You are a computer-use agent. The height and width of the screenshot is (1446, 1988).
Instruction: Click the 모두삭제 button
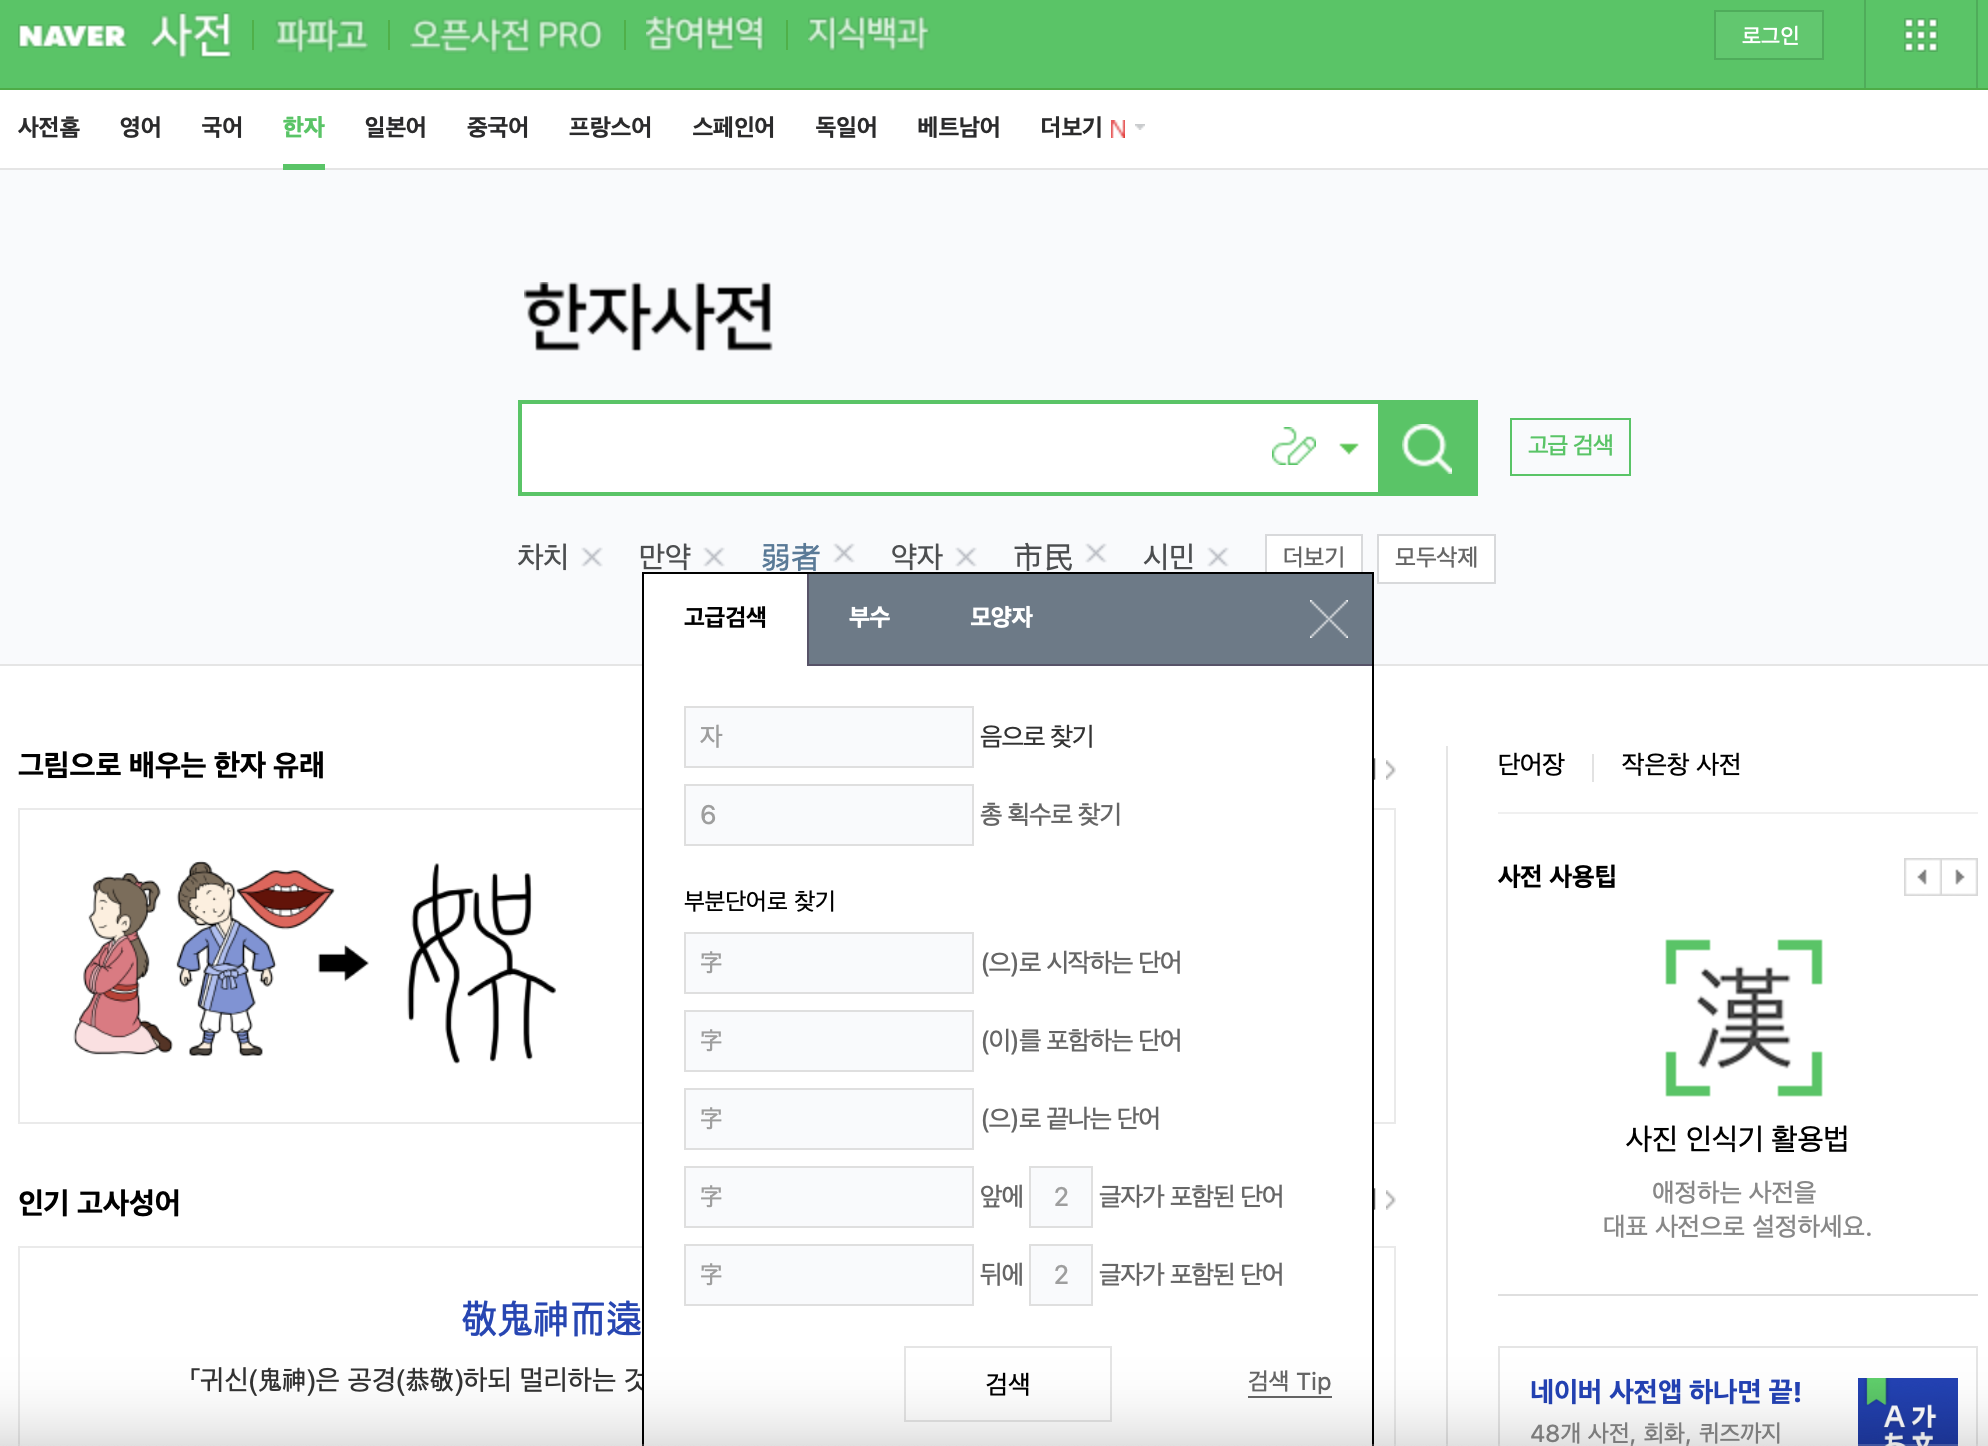[x=1435, y=557]
